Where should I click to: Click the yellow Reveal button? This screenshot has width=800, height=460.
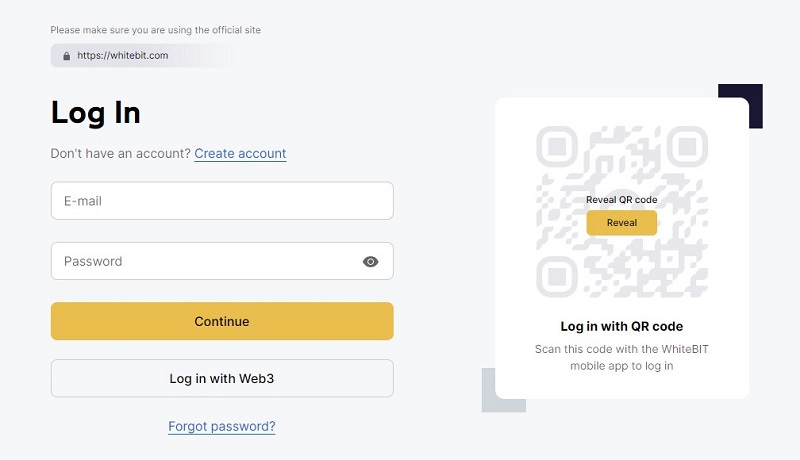(x=621, y=223)
